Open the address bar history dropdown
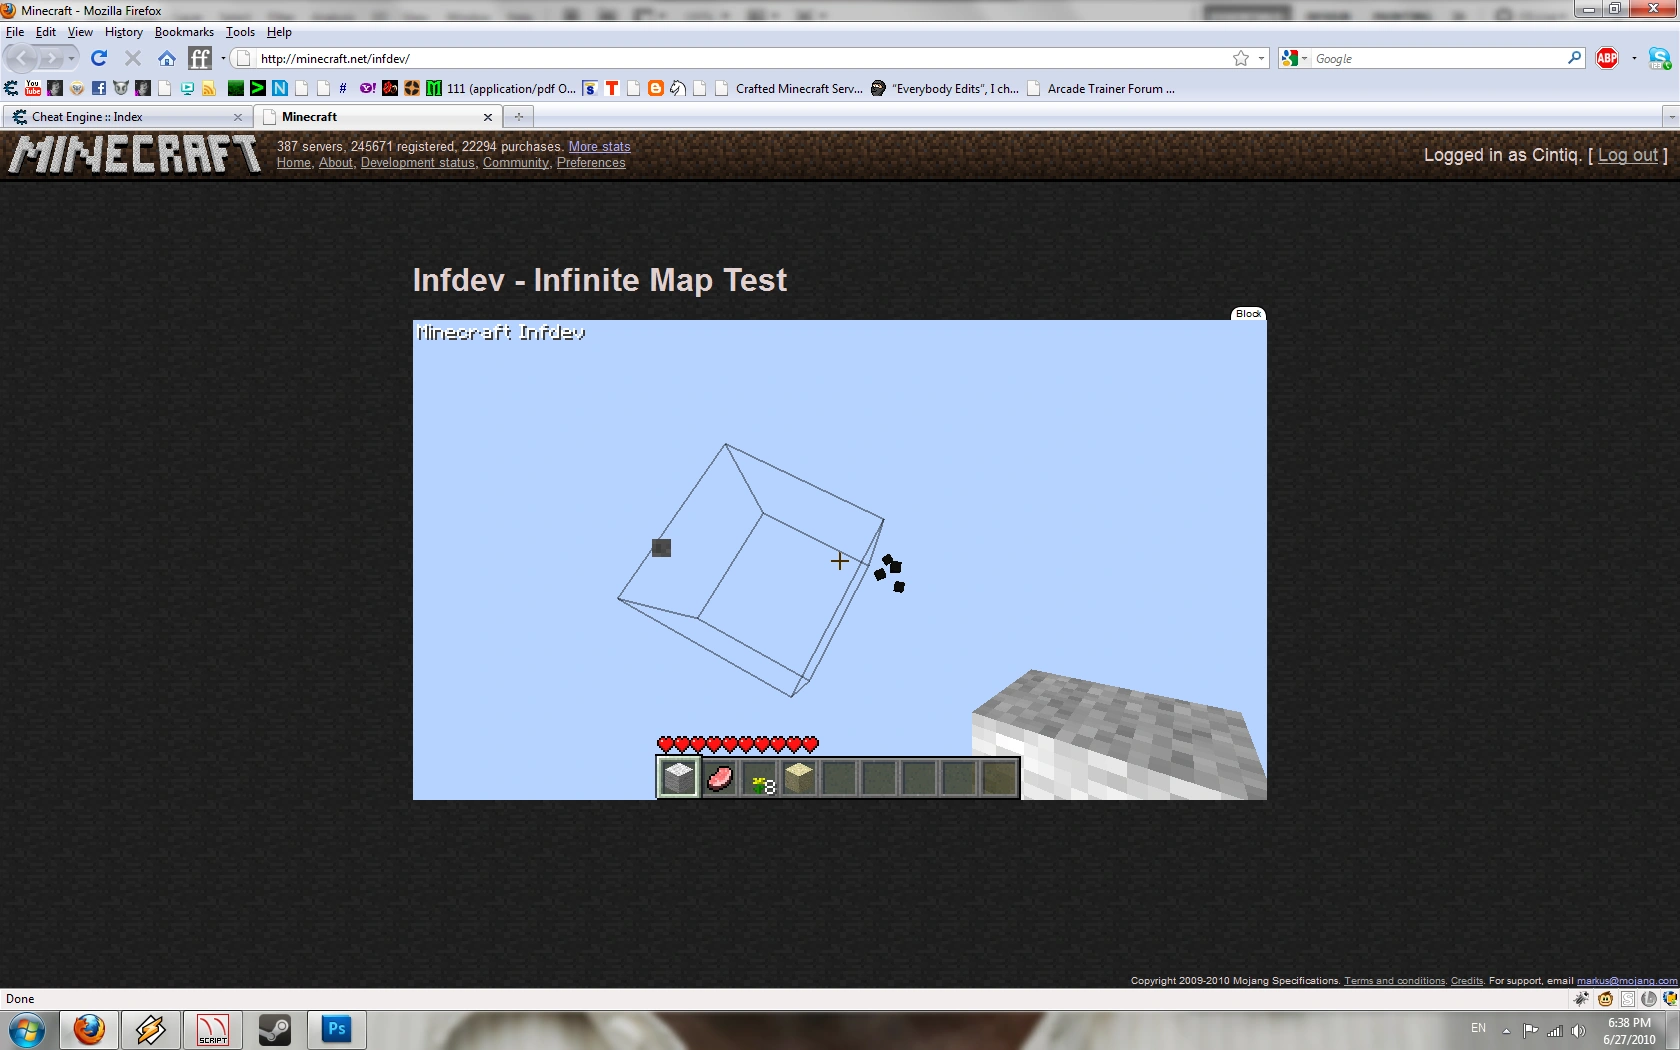 [1261, 58]
